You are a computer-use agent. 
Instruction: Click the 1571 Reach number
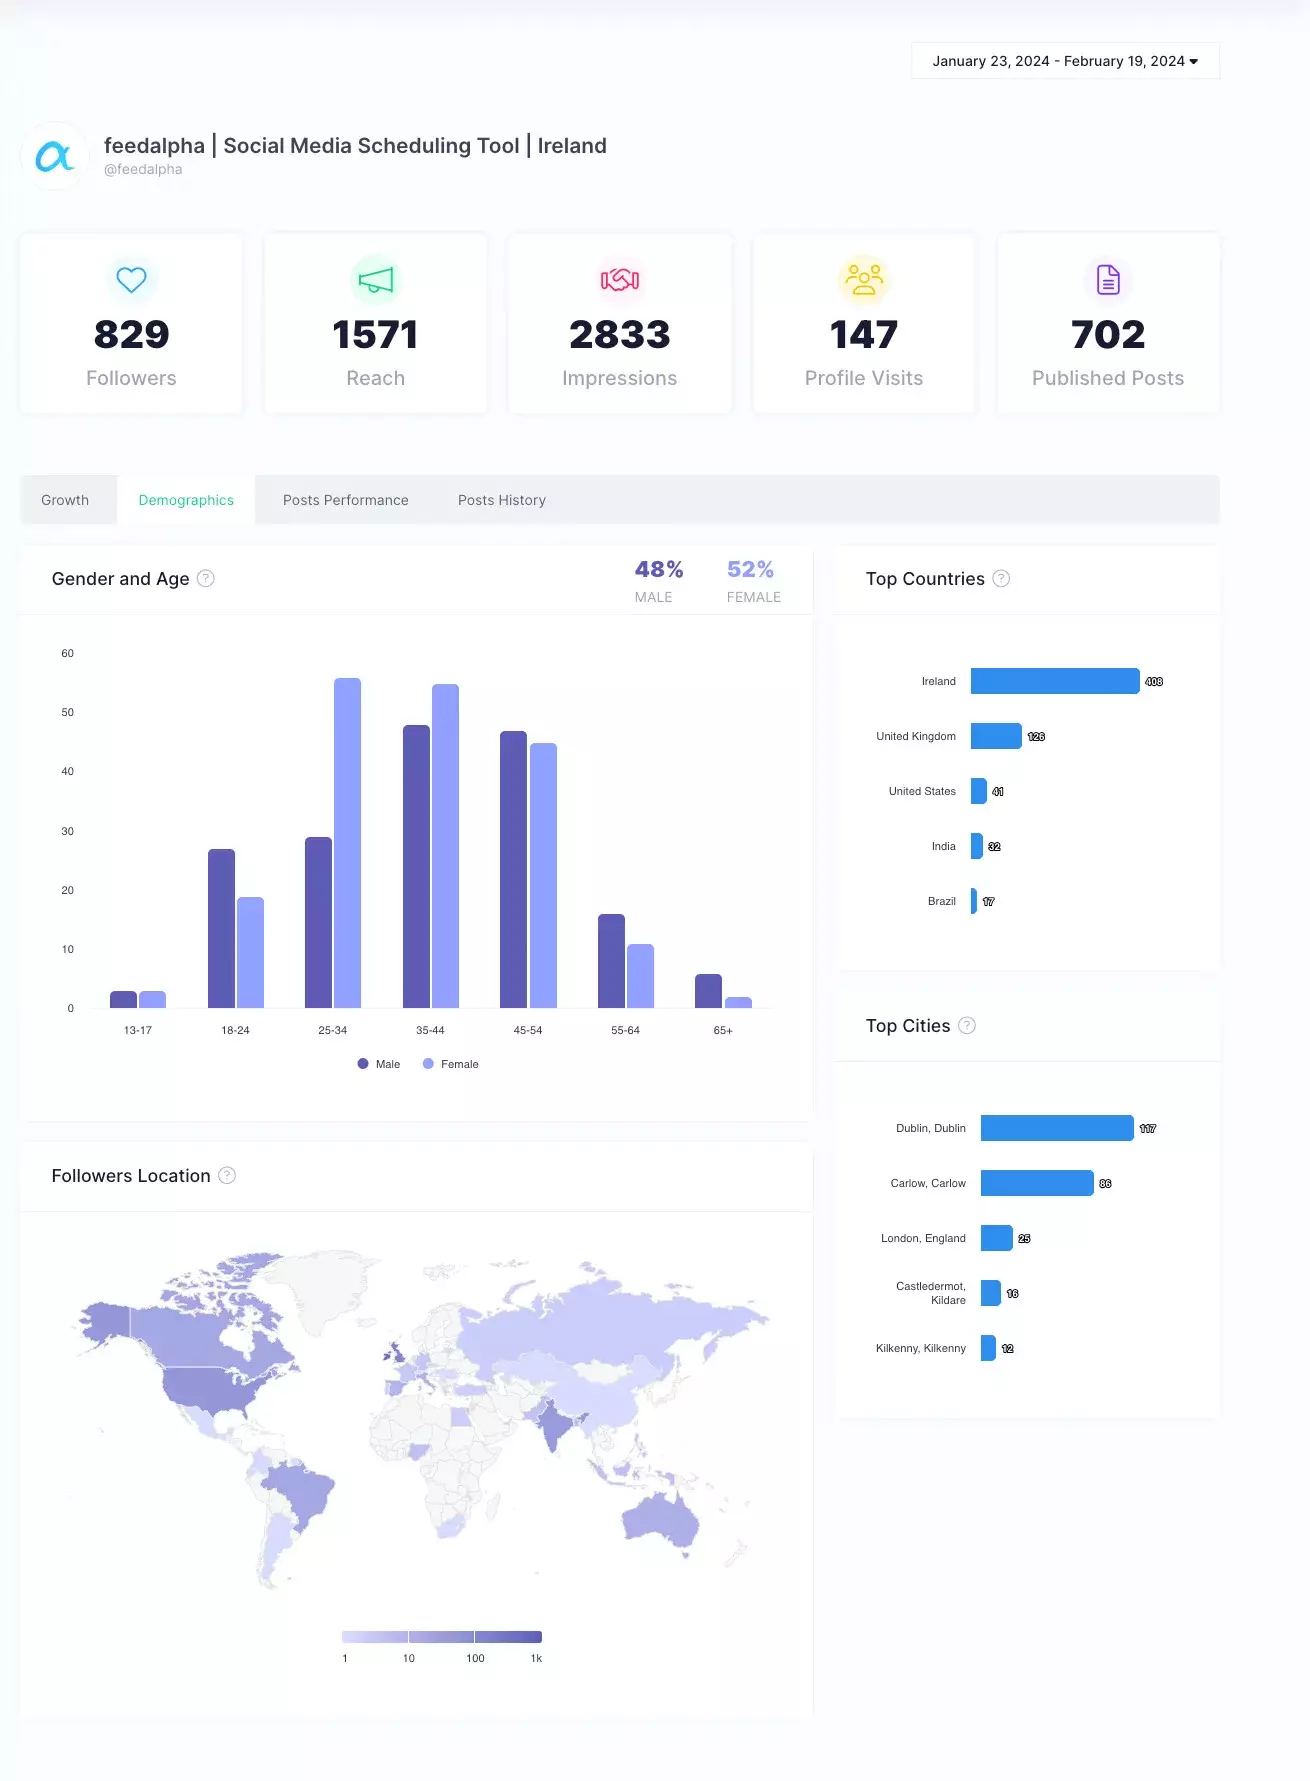tap(376, 334)
